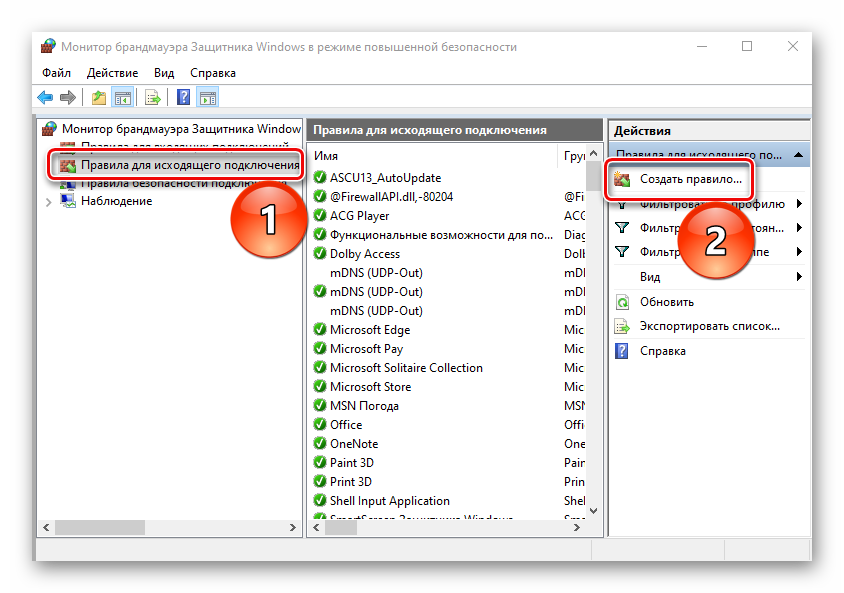Select the Paint 3D outbound rule
The height and width of the screenshot is (593, 844).
[352, 463]
